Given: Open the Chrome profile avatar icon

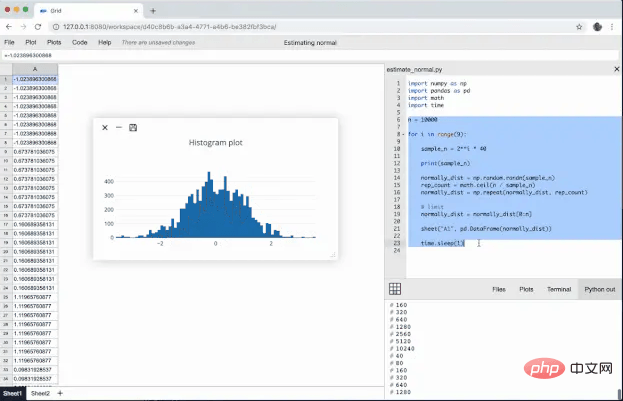Looking at the screenshot, I should [597, 27].
